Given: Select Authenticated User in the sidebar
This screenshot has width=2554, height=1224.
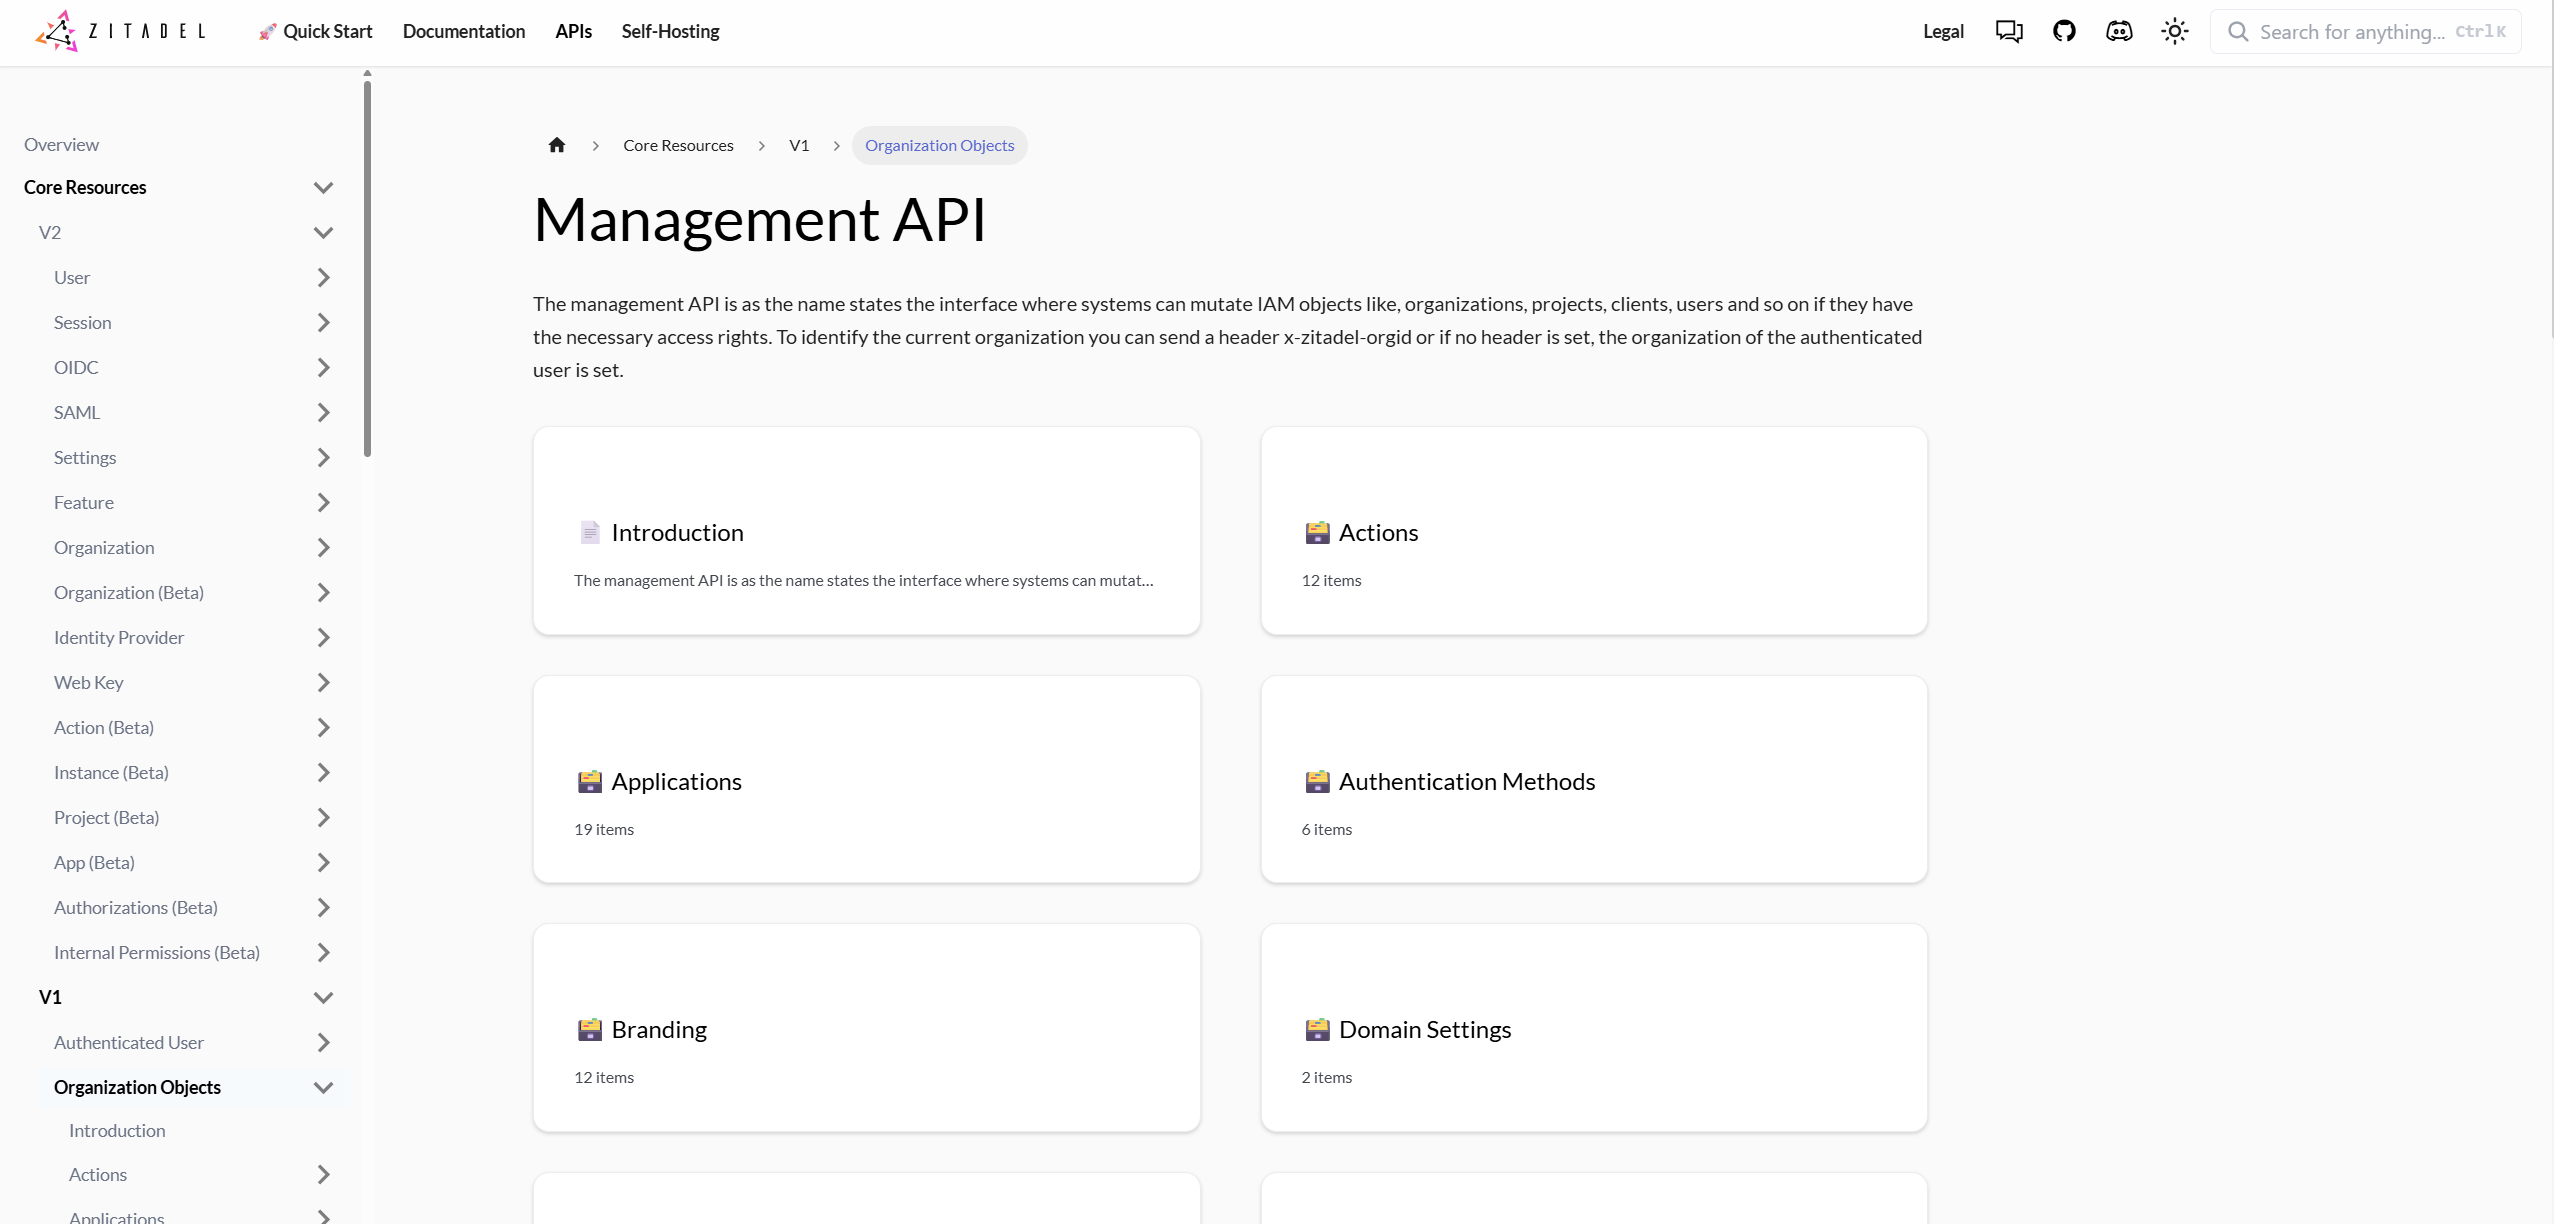Looking at the screenshot, I should (129, 1042).
